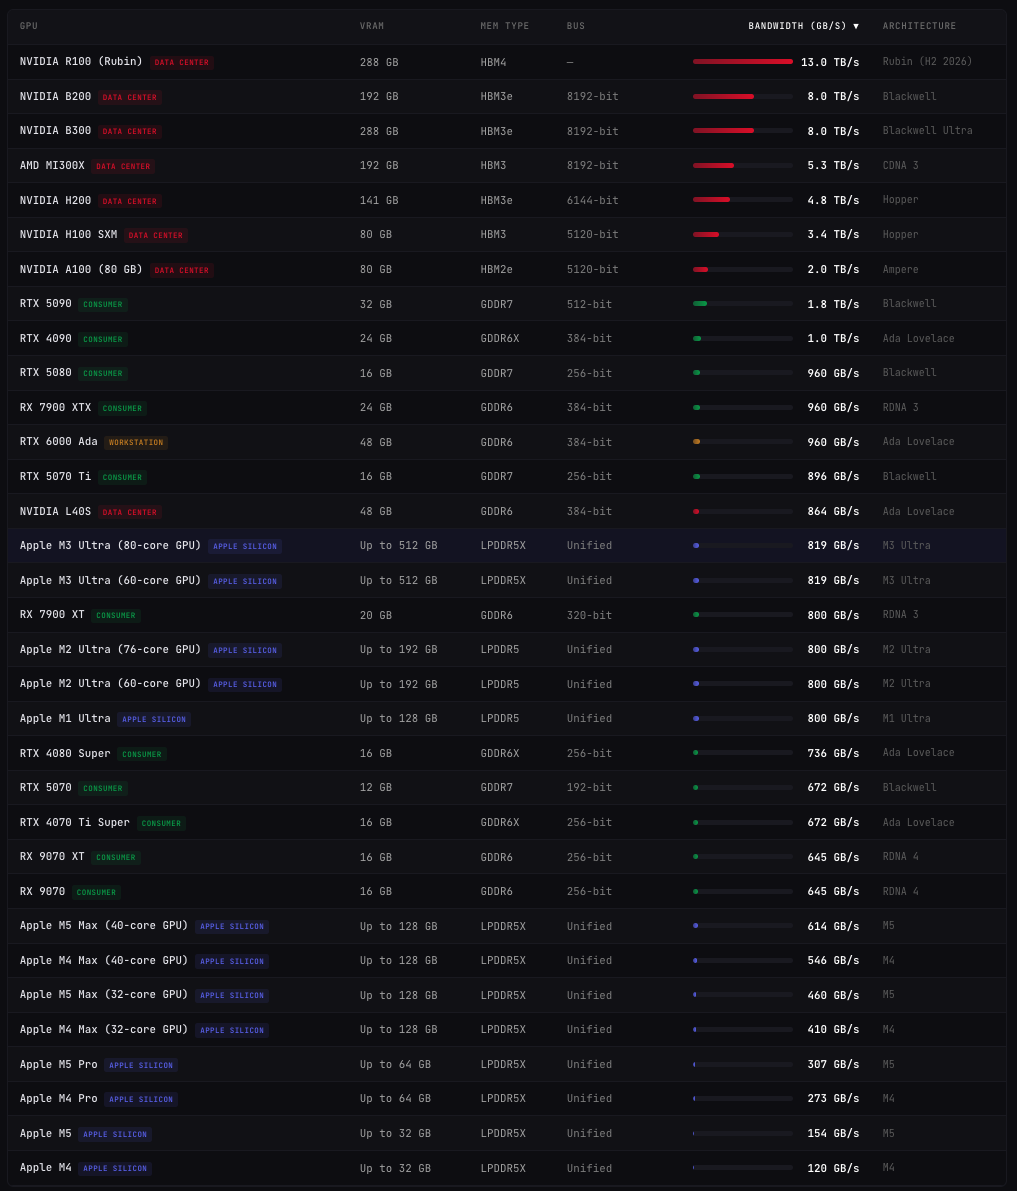Viewport: 1017px width, 1191px height.
Task: Click the Blackwell Ultra architecture cell
Action: pos(927,131)
